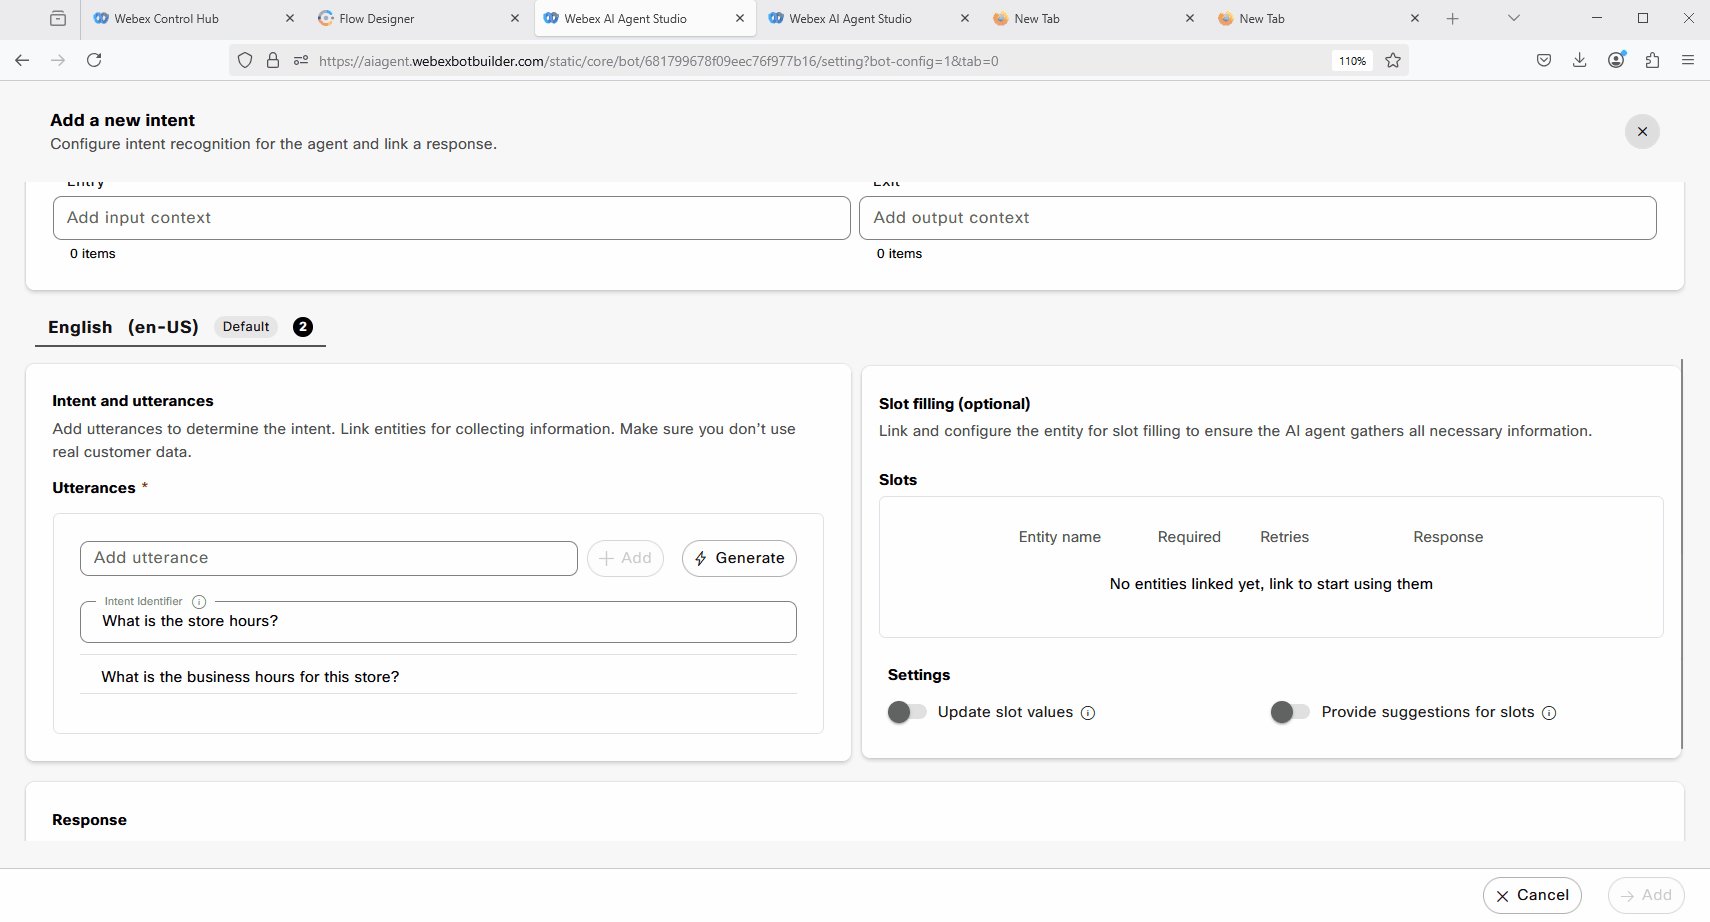1710x922 pixels.
Task: Open the browser extensions menu
Action: point(1652,61)
